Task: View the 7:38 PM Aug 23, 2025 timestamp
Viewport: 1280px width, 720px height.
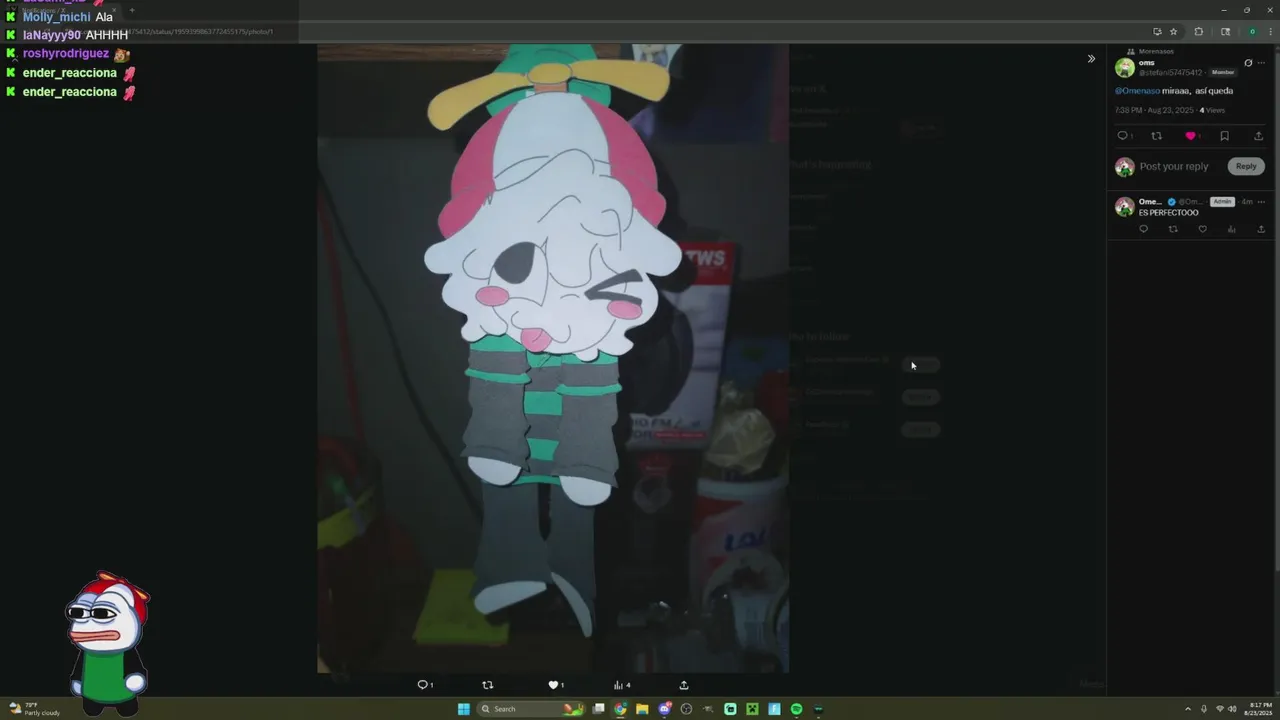Action: (1155, 110)
